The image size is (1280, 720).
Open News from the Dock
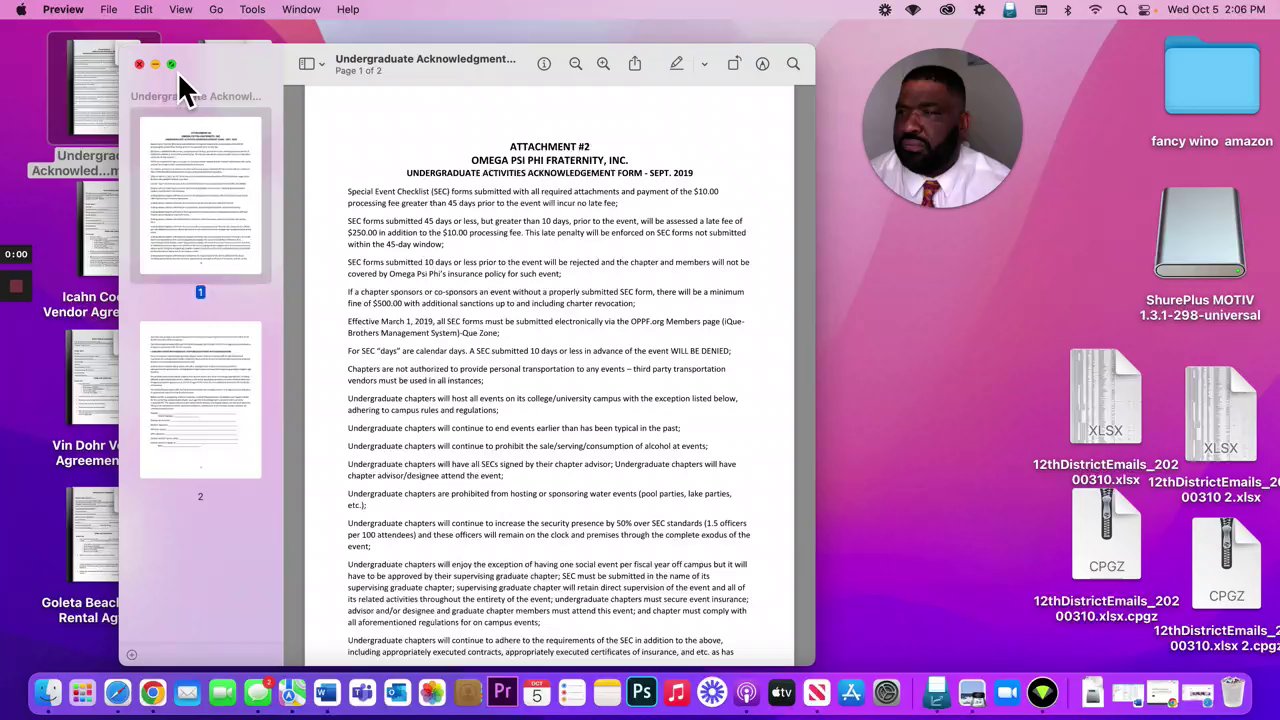pos(817,692)
